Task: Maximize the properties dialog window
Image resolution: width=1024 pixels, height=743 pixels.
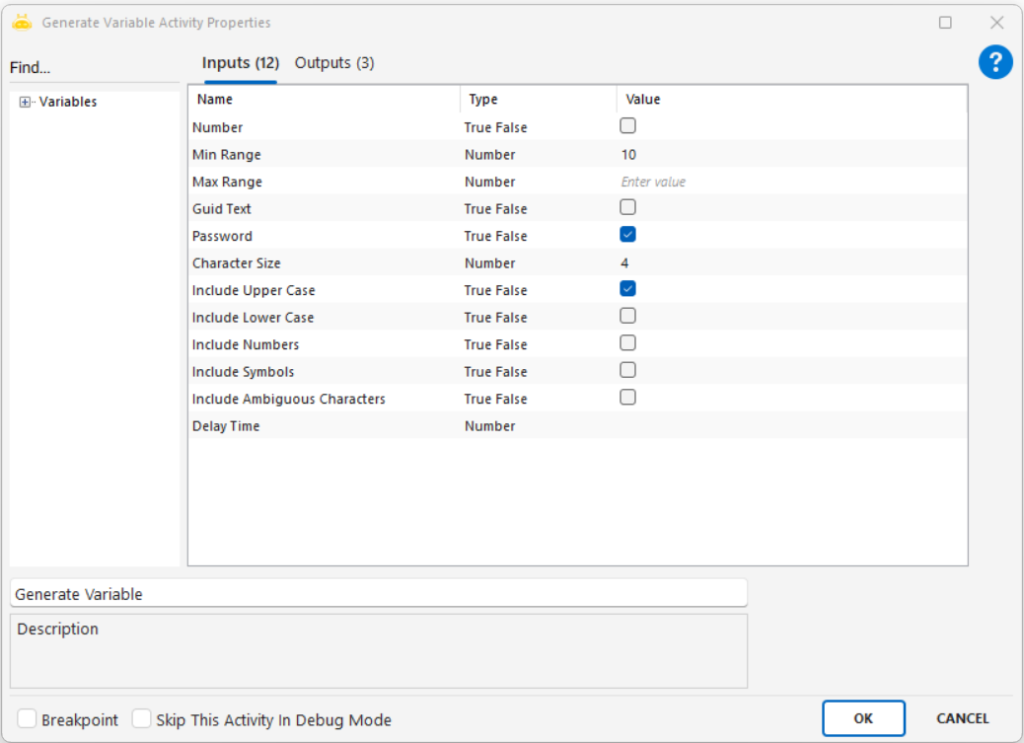Action: 945,22
